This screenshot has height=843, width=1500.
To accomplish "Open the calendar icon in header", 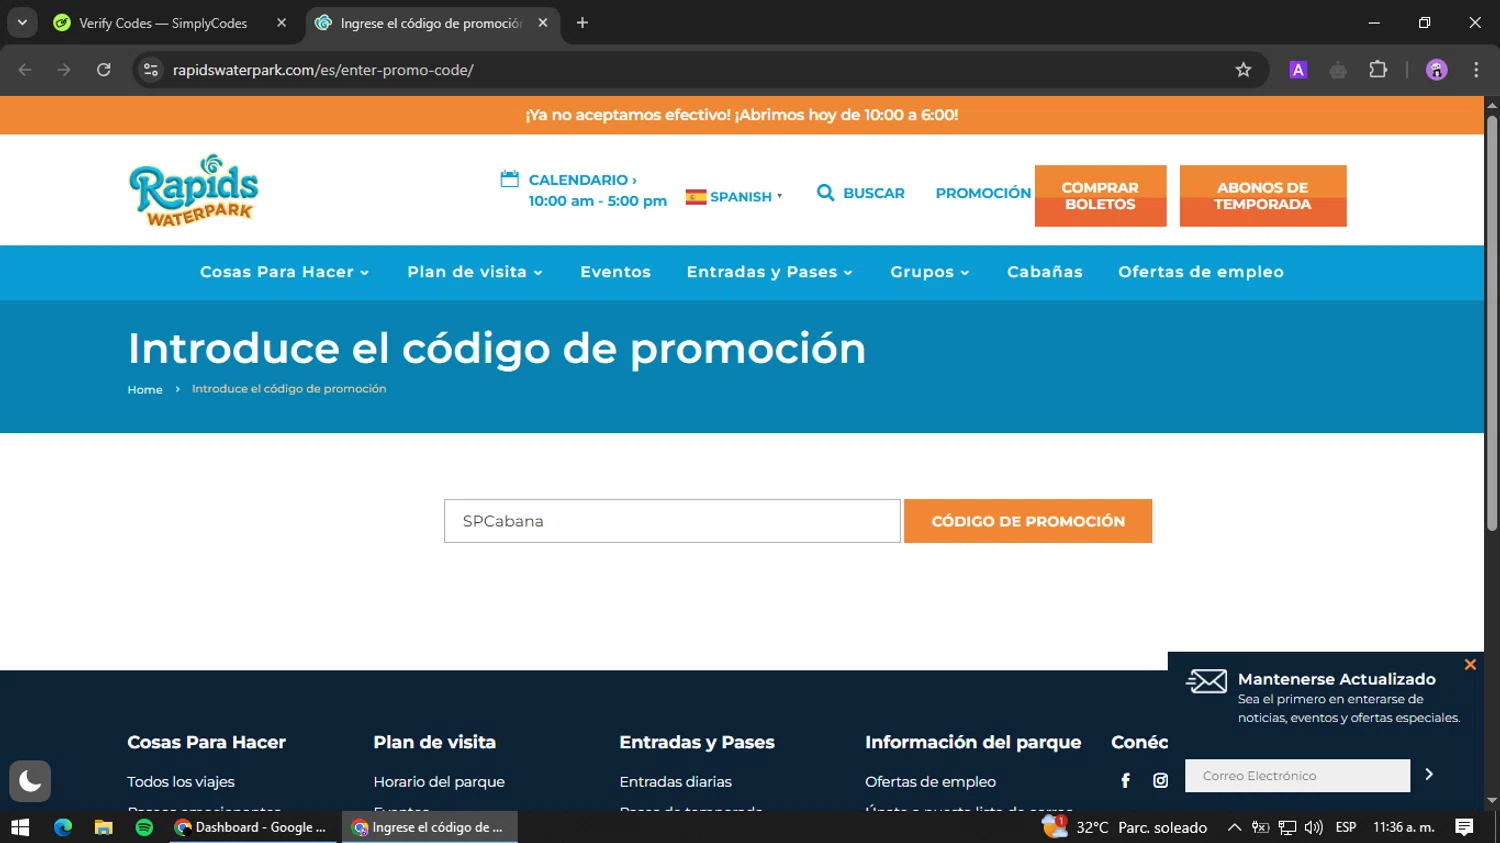I will tap(509, 179).
